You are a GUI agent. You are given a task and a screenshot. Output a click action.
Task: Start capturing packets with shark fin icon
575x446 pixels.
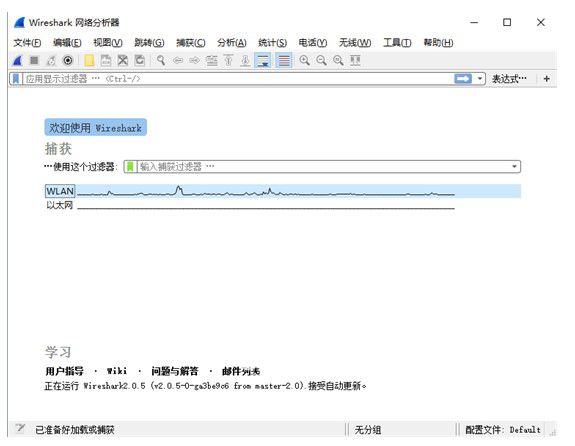pos(18,61)
